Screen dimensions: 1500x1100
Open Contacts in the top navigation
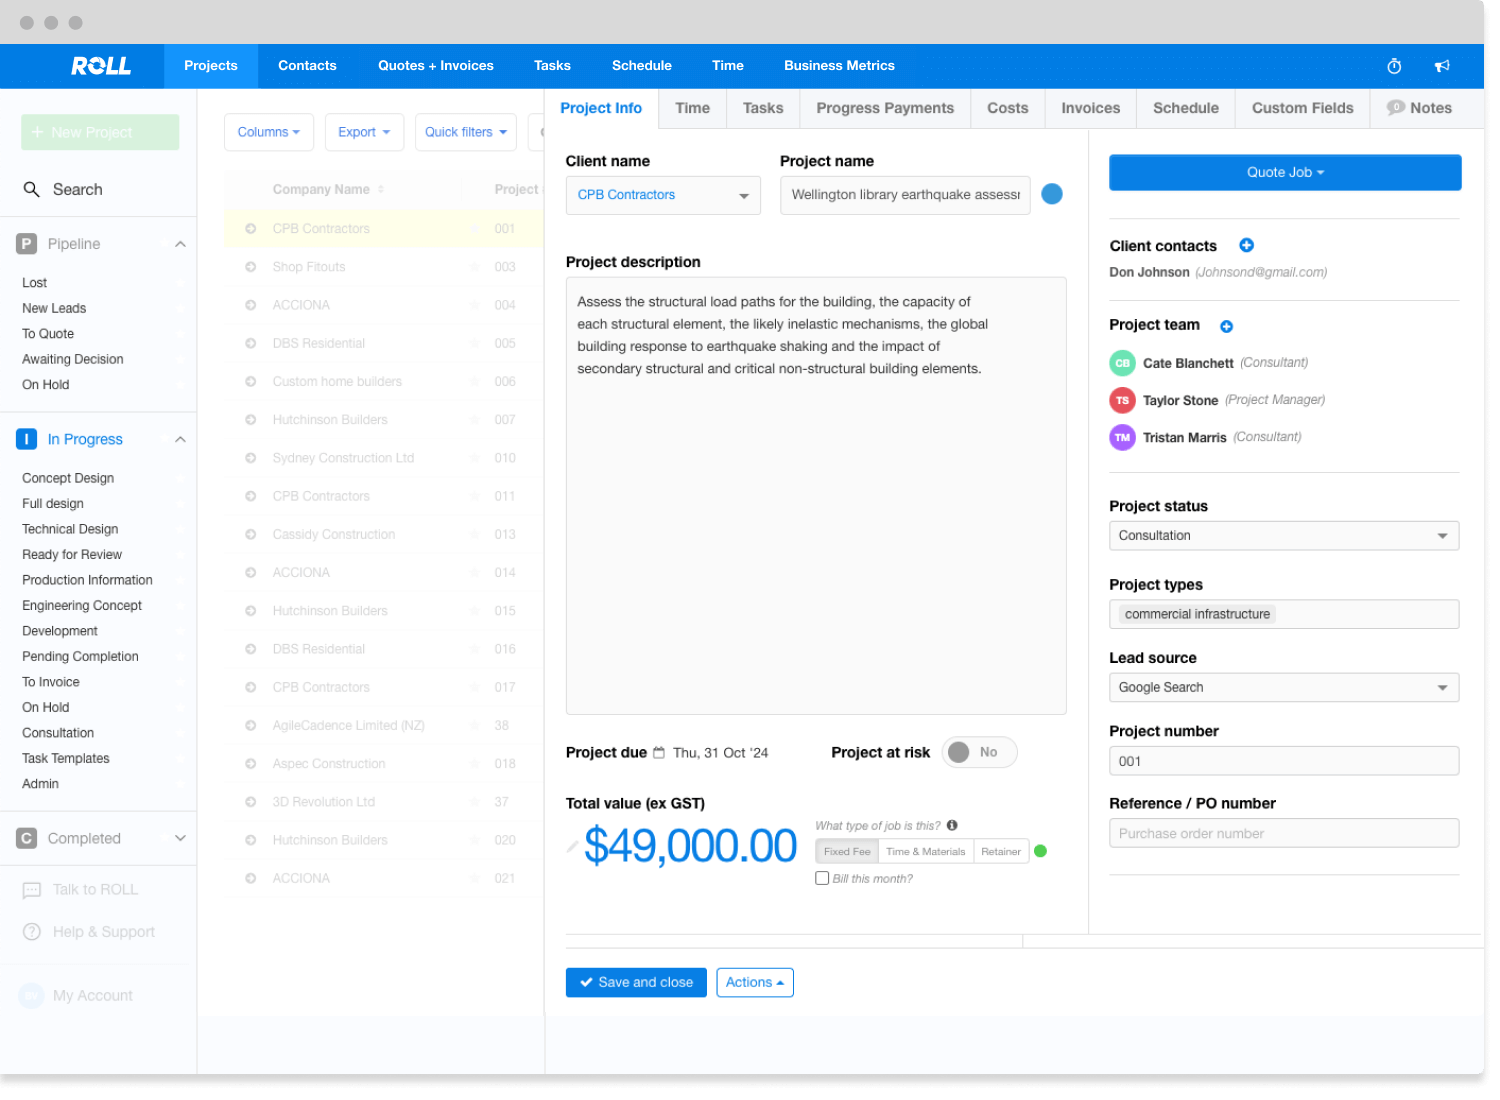307,66
